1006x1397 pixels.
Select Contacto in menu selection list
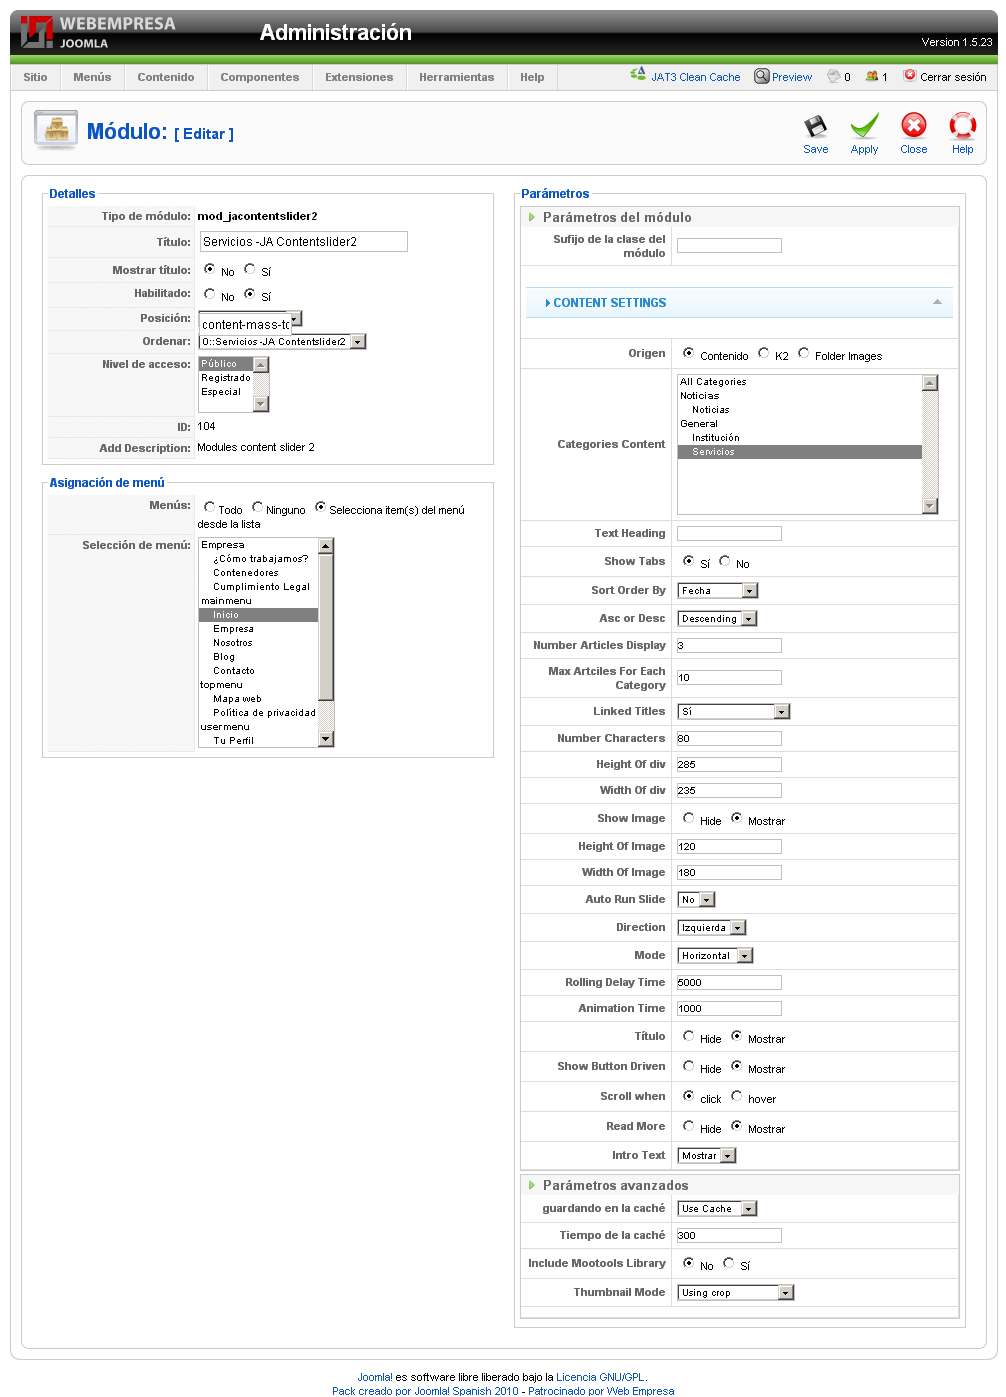258,671
